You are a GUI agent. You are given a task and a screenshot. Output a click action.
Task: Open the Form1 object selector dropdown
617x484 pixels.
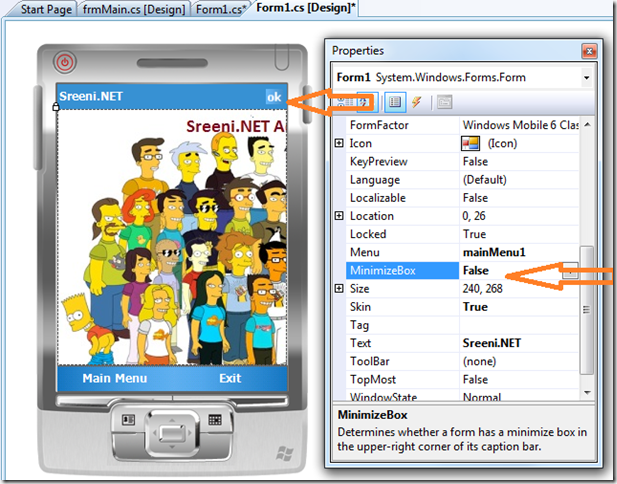(x=586, y=78)
